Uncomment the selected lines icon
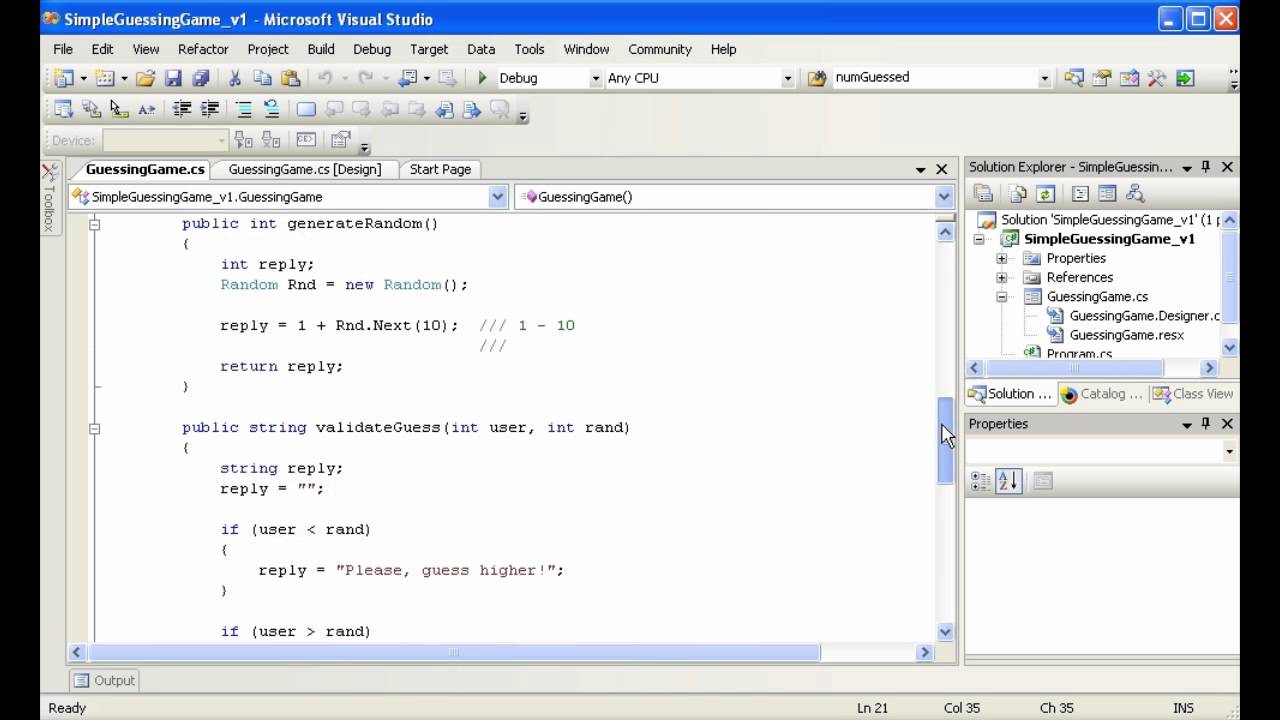 (x=271, y=109)
